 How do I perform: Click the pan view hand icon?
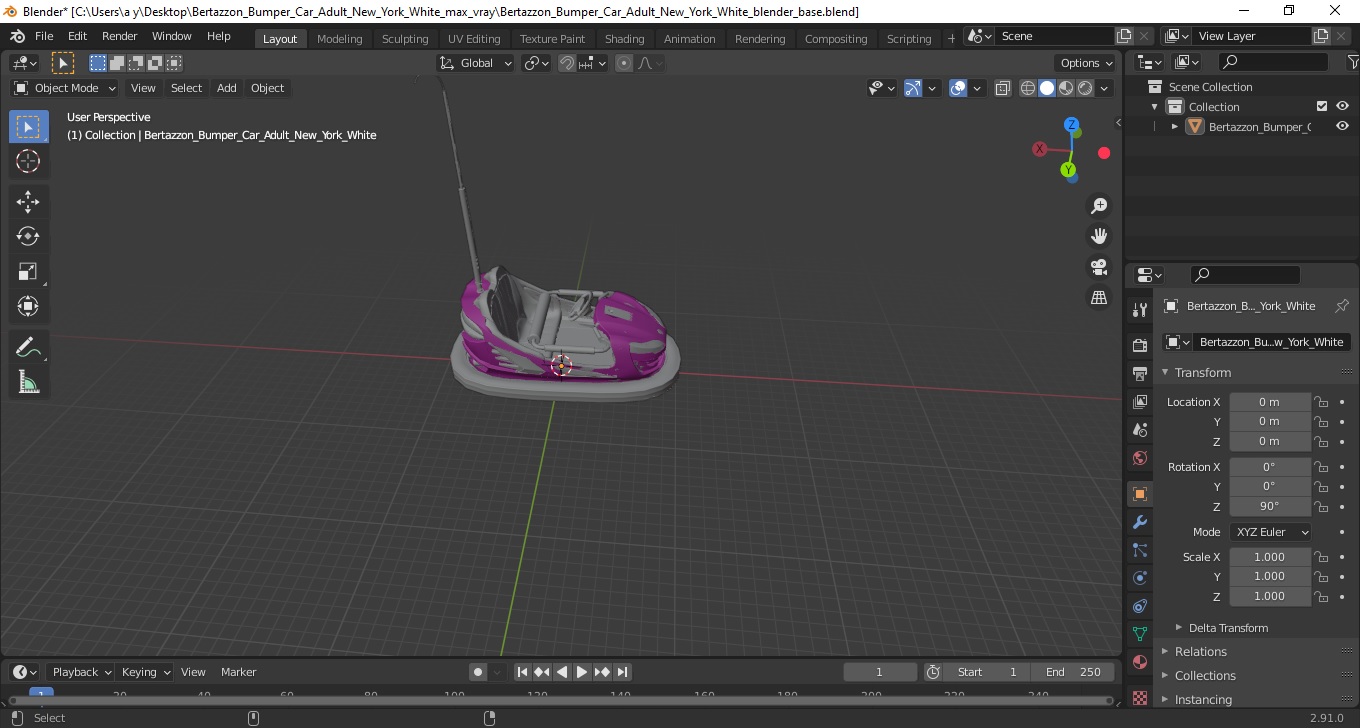(1099, 236)
